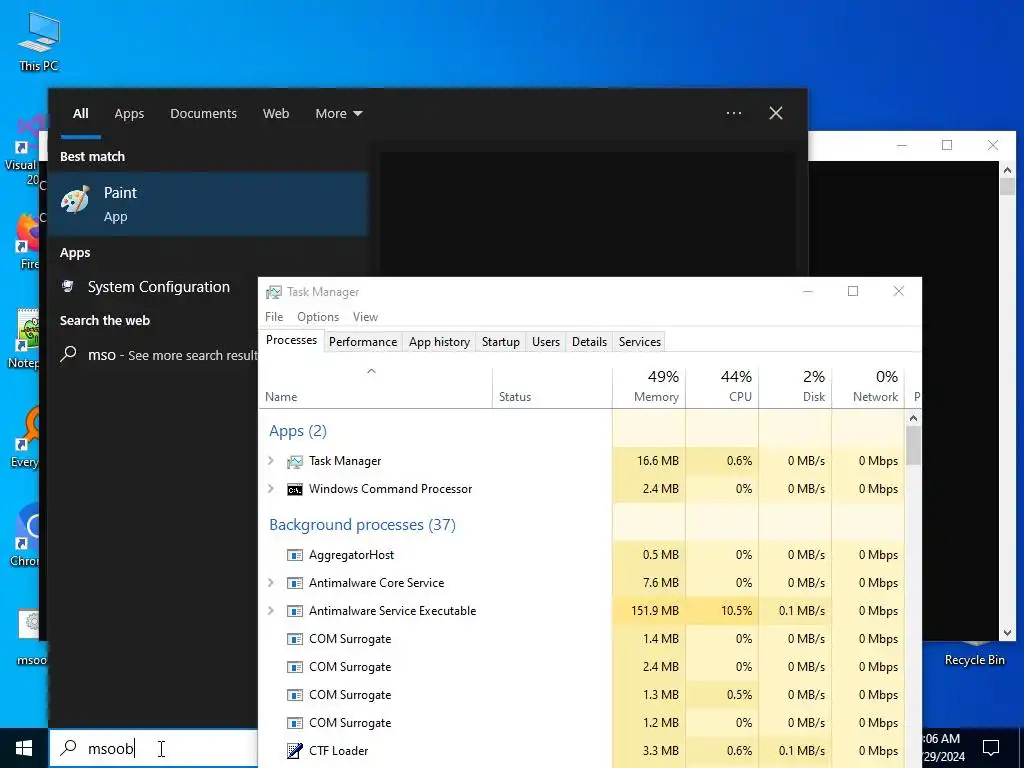This screenshot has height=768, width=1024.
Task: Open the notification center icon in taskbar
Action: click(x=991, y=748)
